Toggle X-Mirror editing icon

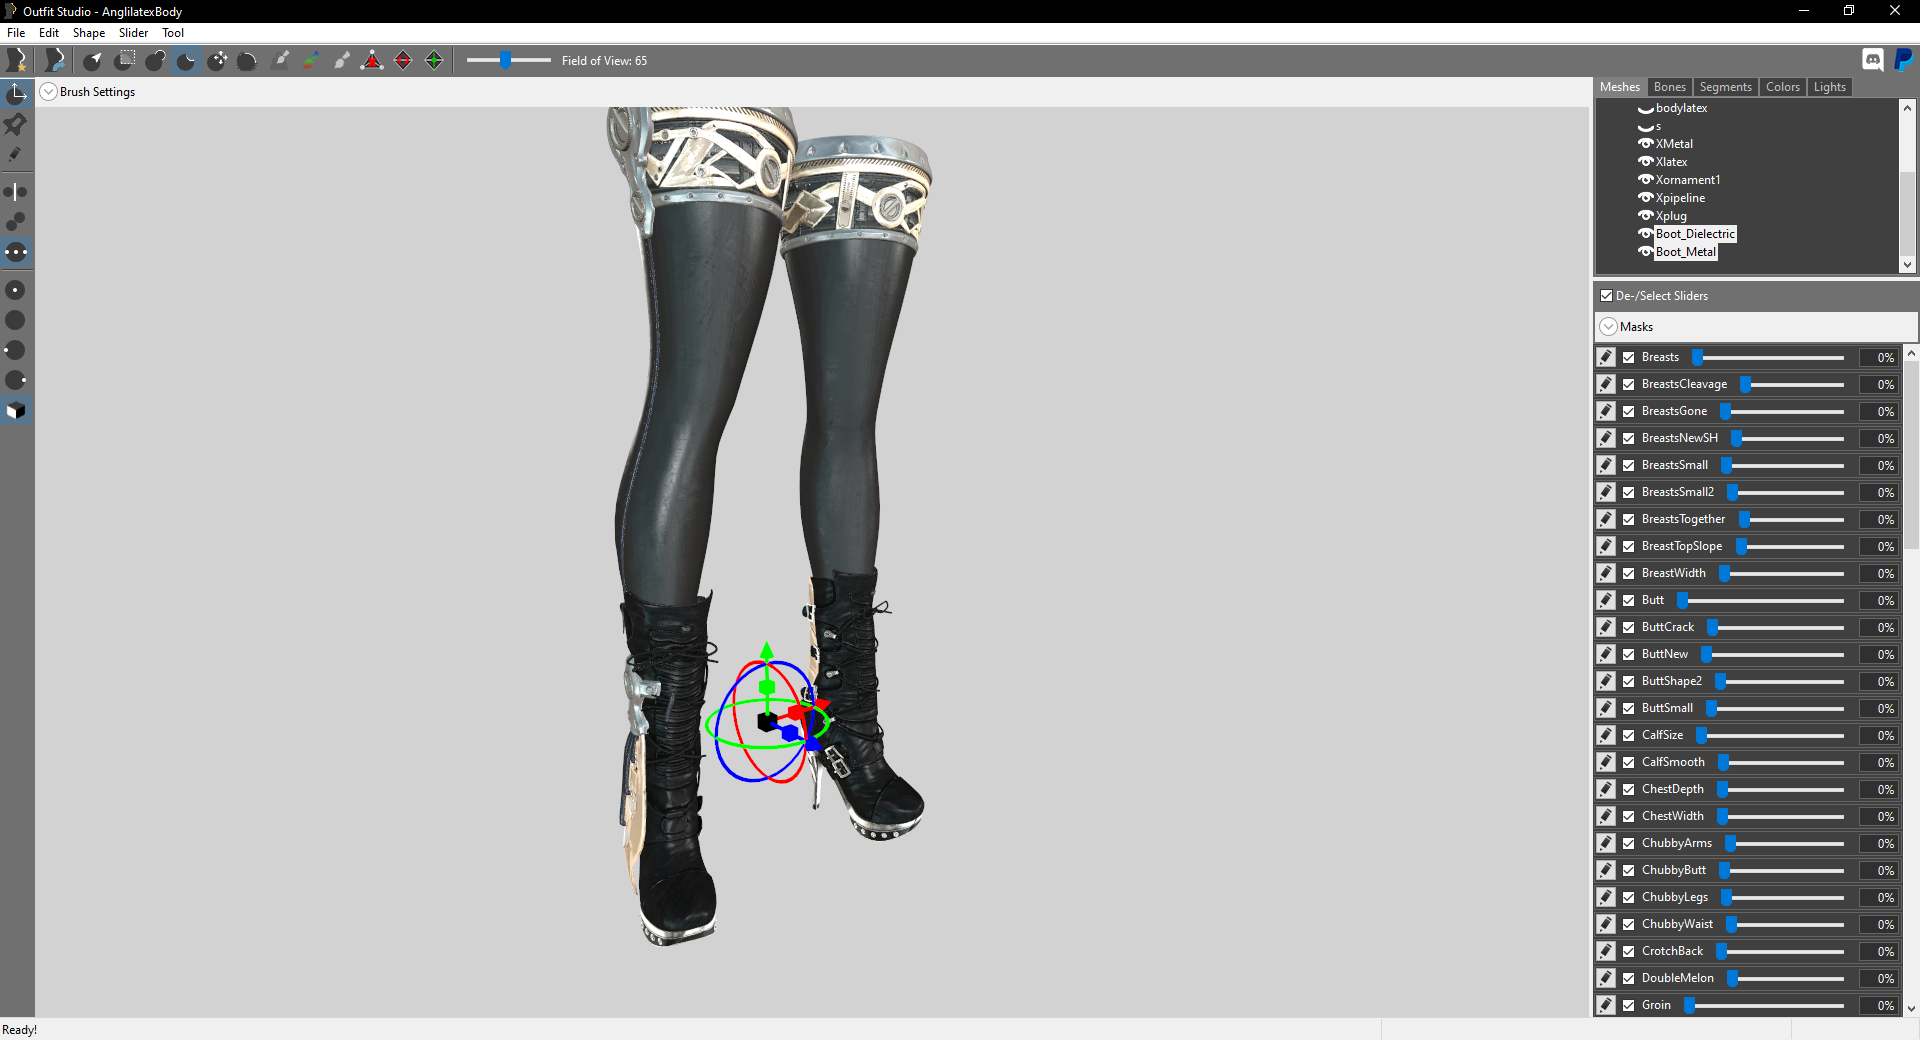[x=16, y=191]
